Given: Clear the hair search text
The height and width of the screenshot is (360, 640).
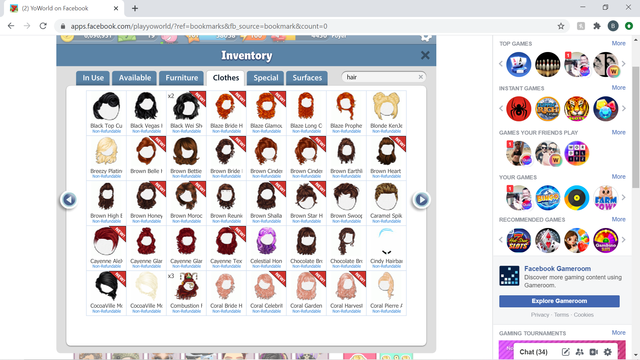Looking at the screenshot, I should point(420,77).
